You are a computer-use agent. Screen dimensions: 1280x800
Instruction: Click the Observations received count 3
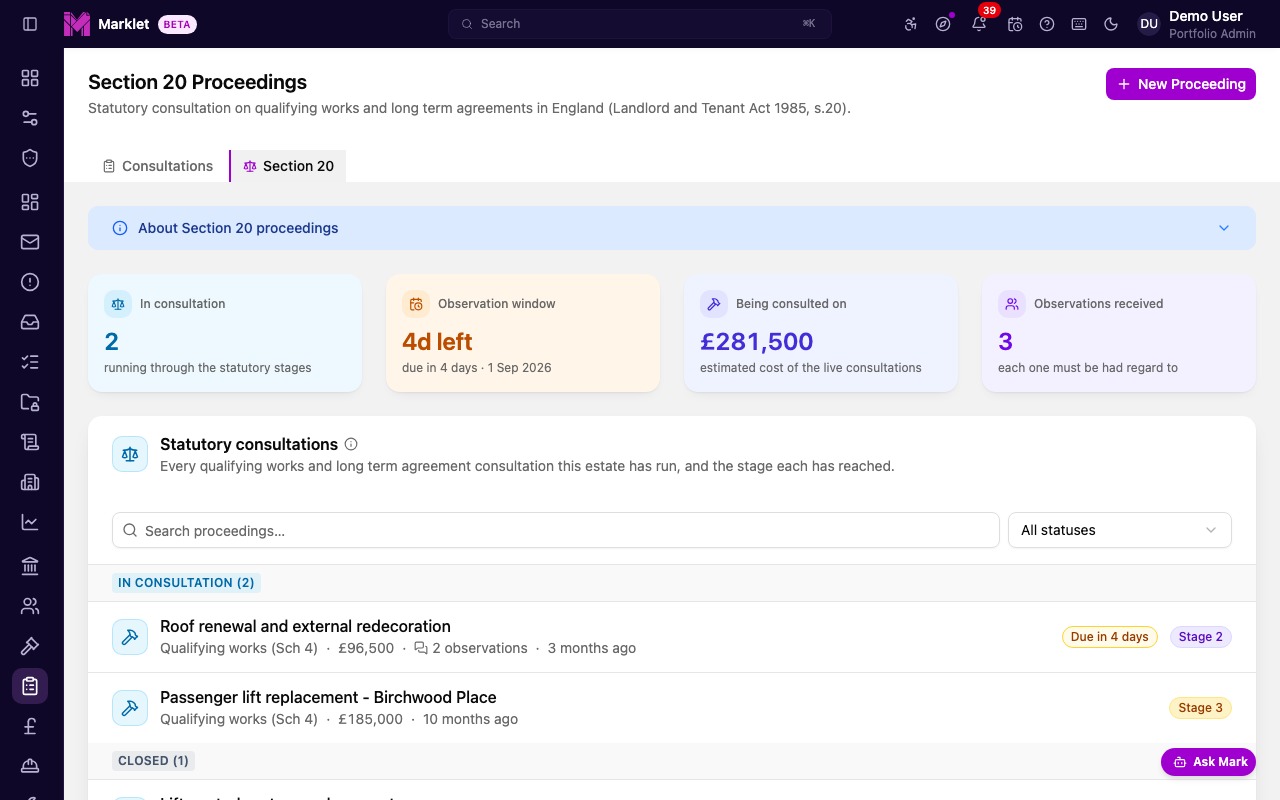pos(1006,342)
